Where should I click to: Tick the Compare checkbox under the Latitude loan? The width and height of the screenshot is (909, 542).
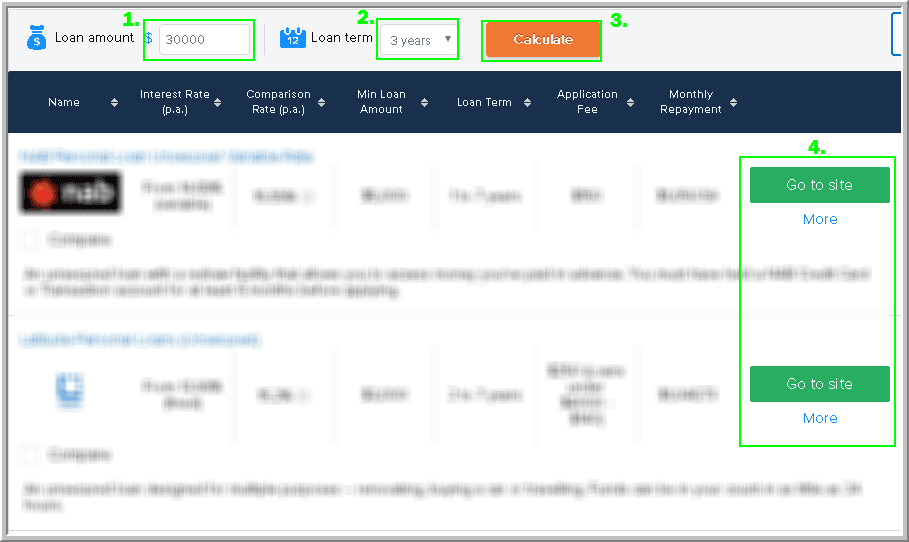click(30, 455)
